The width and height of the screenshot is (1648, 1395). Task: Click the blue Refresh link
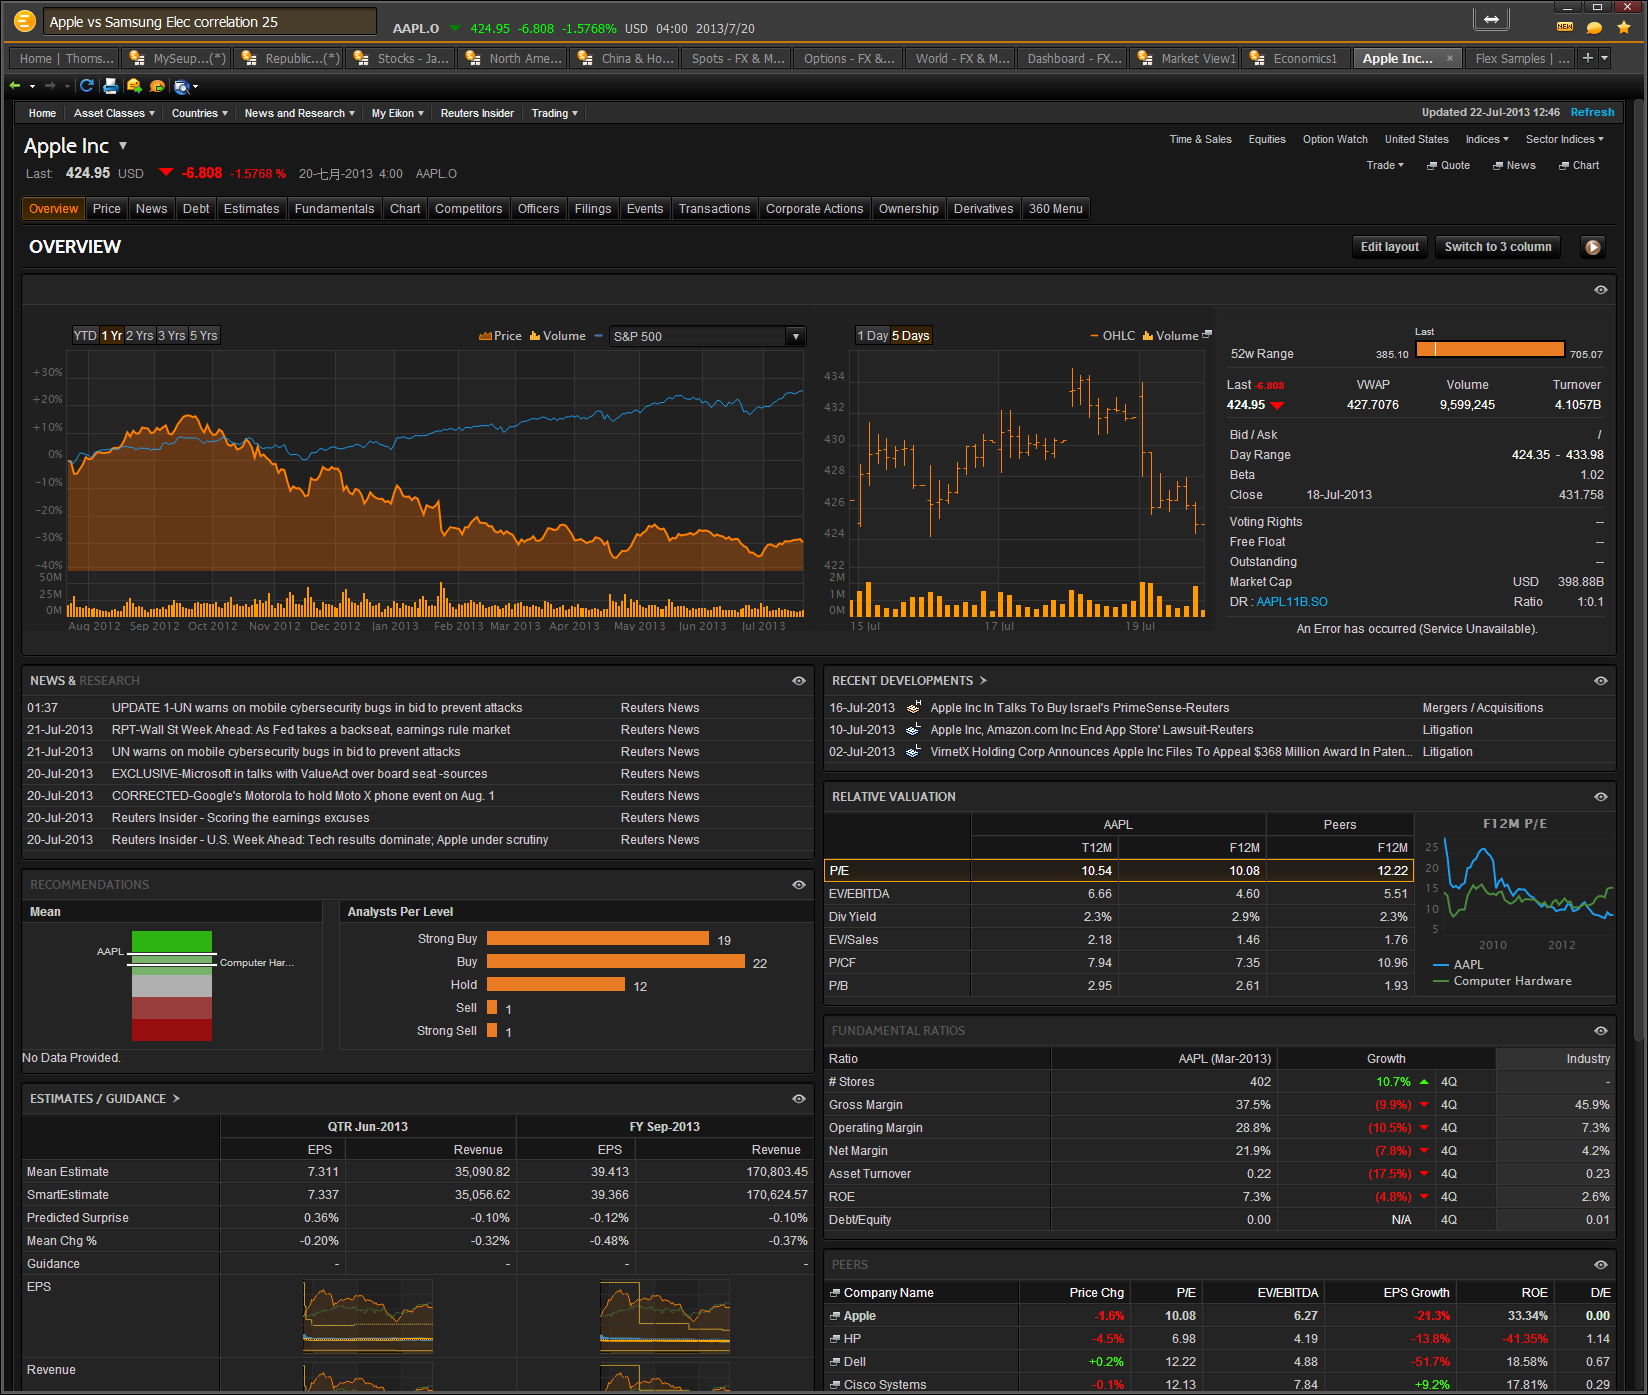click(1592, 113)
